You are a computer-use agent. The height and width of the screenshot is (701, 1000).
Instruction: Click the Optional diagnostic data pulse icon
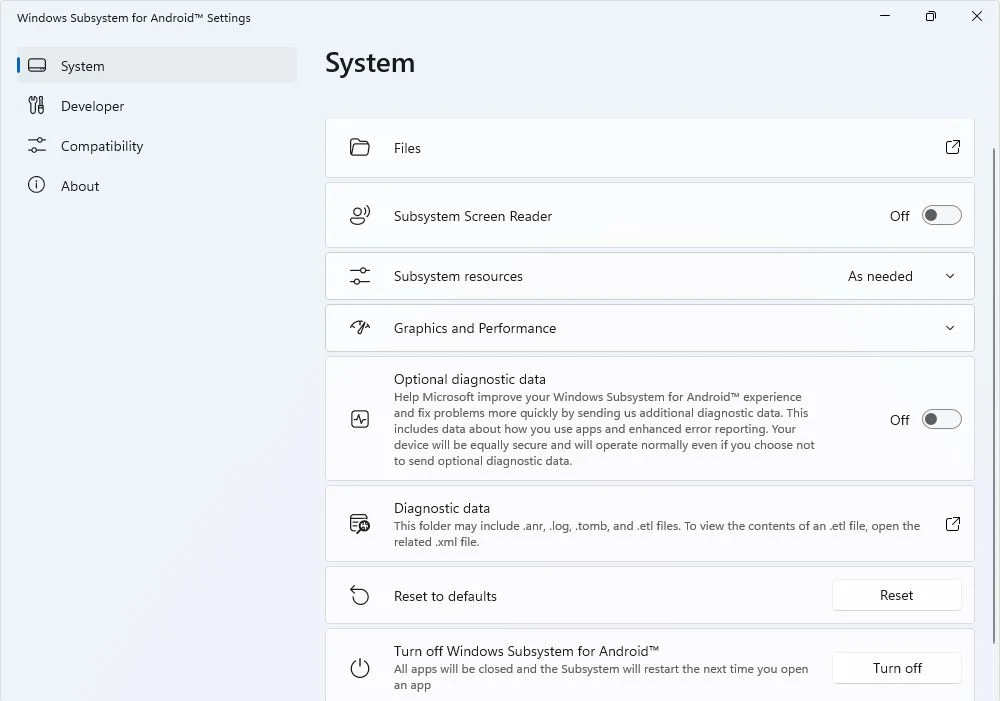point(360,419)
